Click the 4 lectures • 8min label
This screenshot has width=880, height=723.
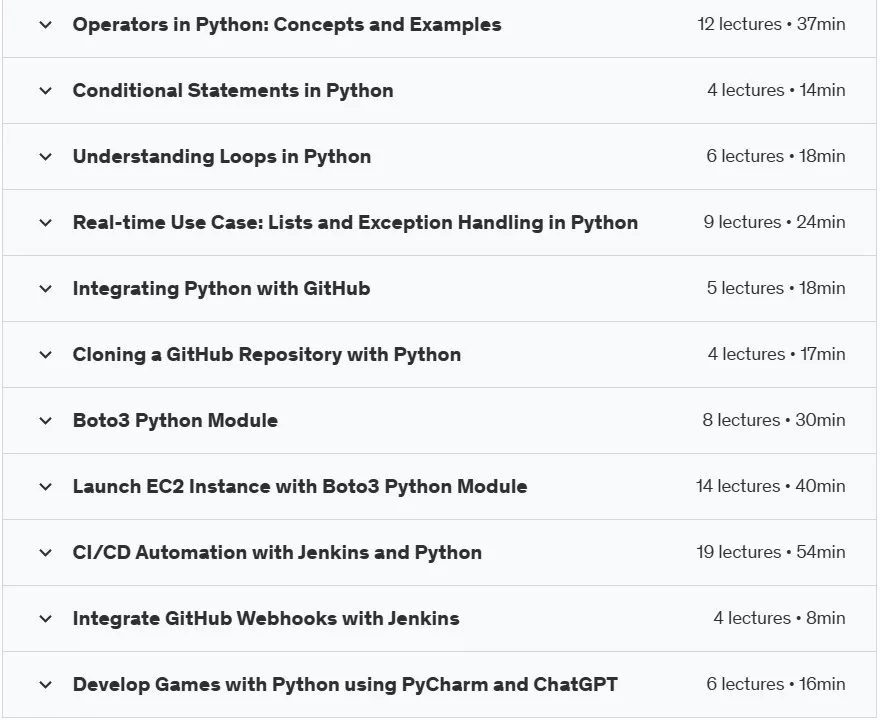click(779, 618)
